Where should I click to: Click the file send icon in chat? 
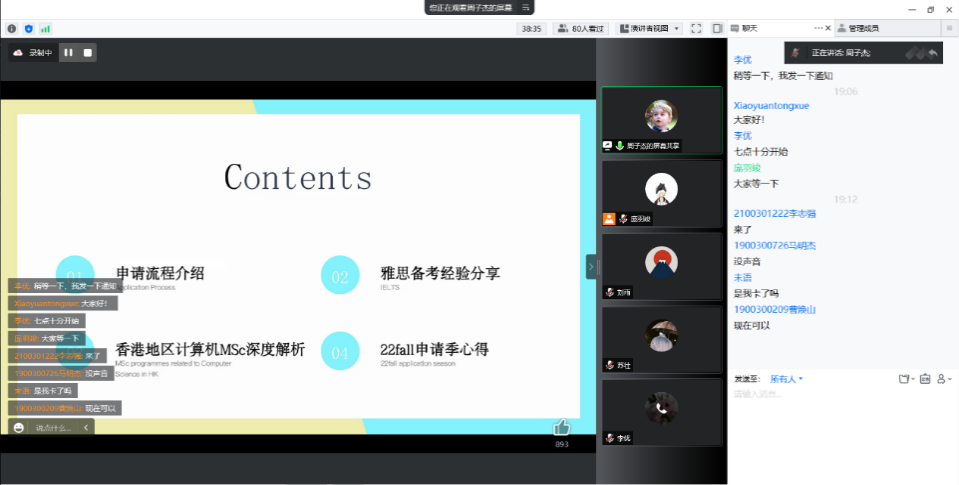point(904,379)
